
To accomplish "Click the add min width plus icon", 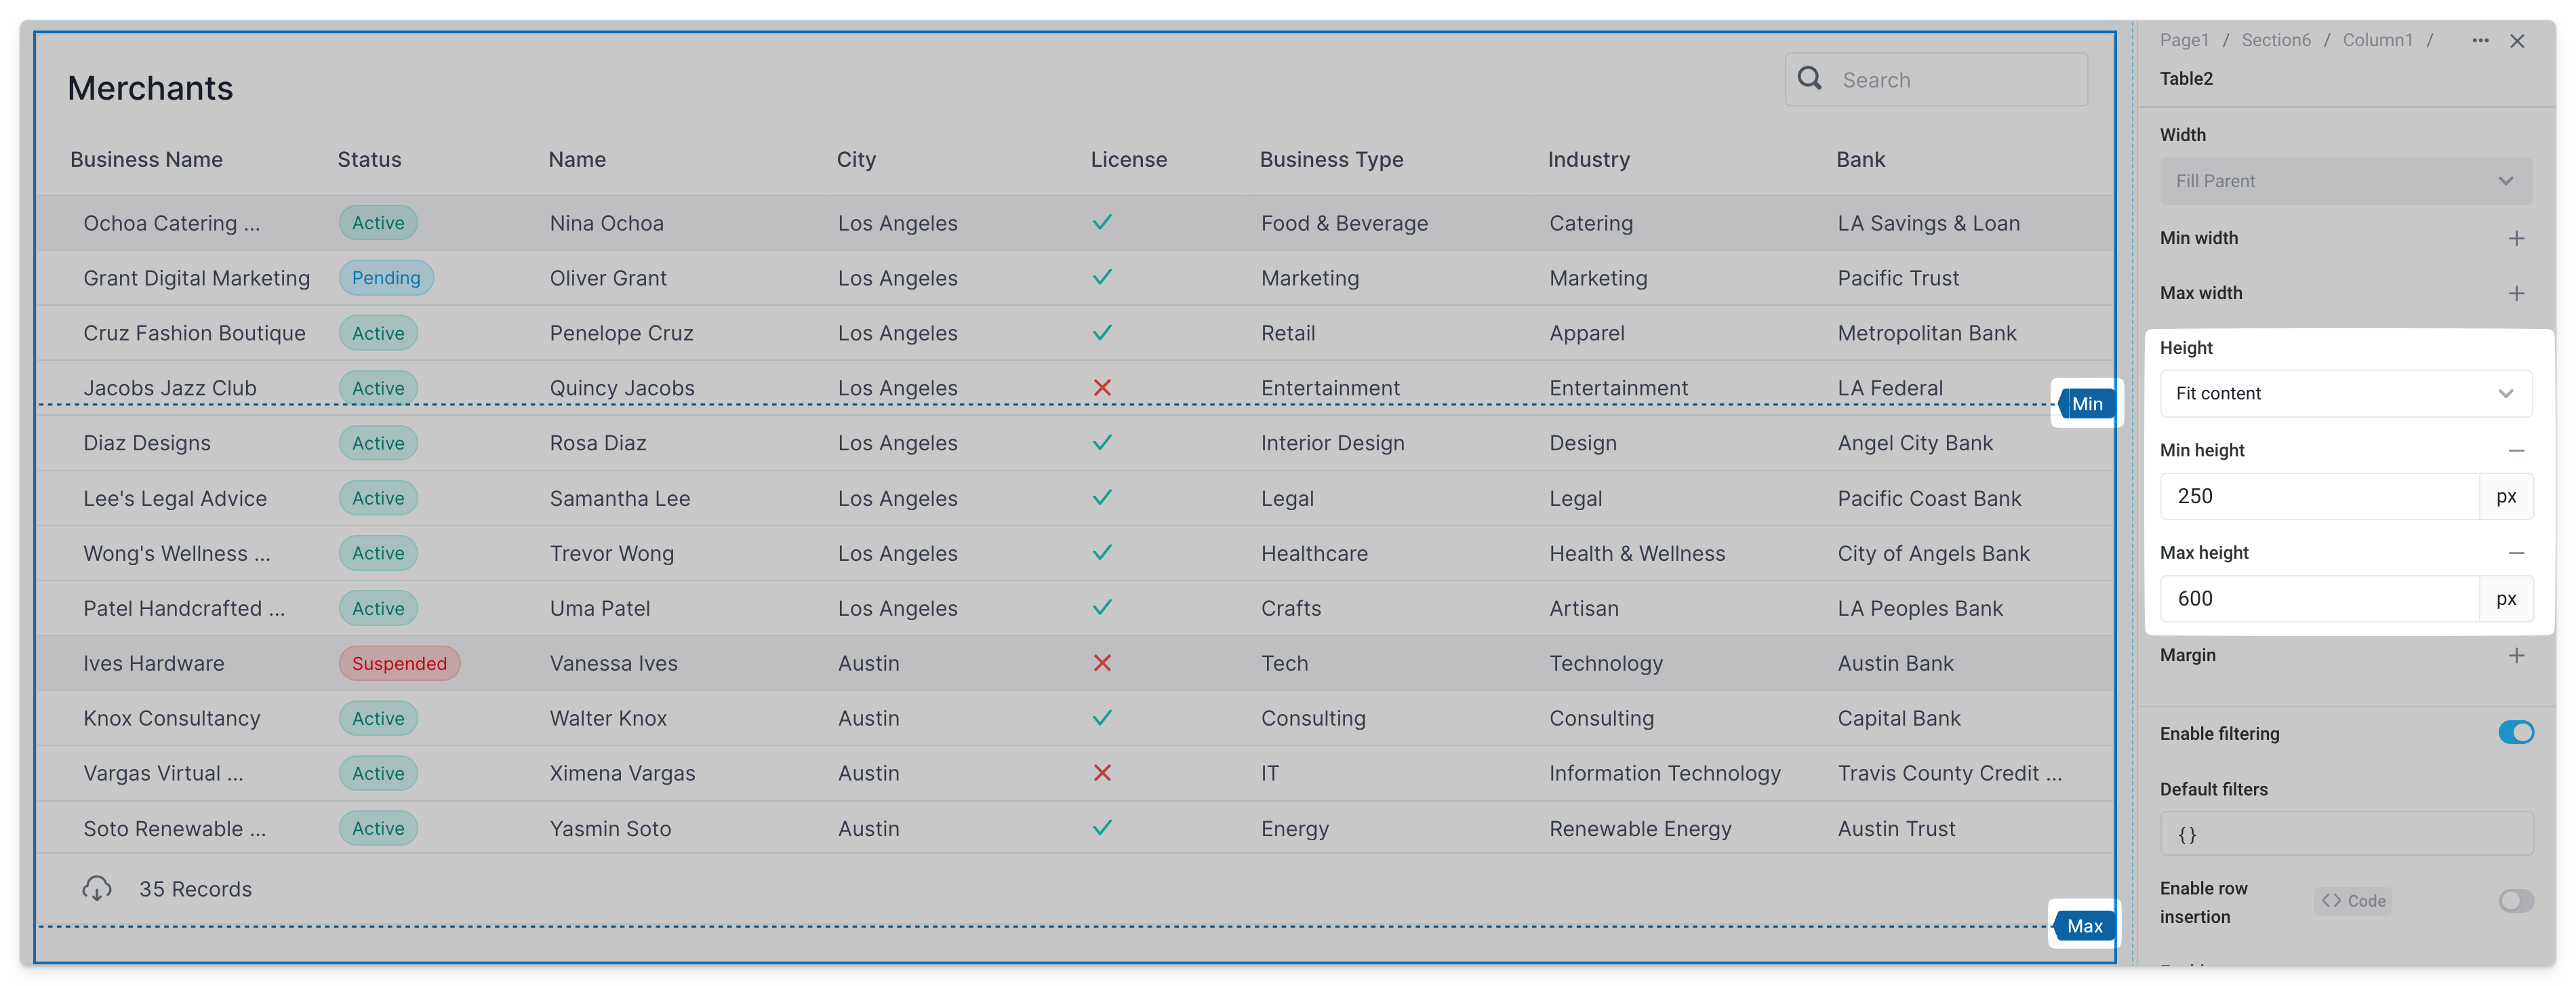I will 2517,237.
